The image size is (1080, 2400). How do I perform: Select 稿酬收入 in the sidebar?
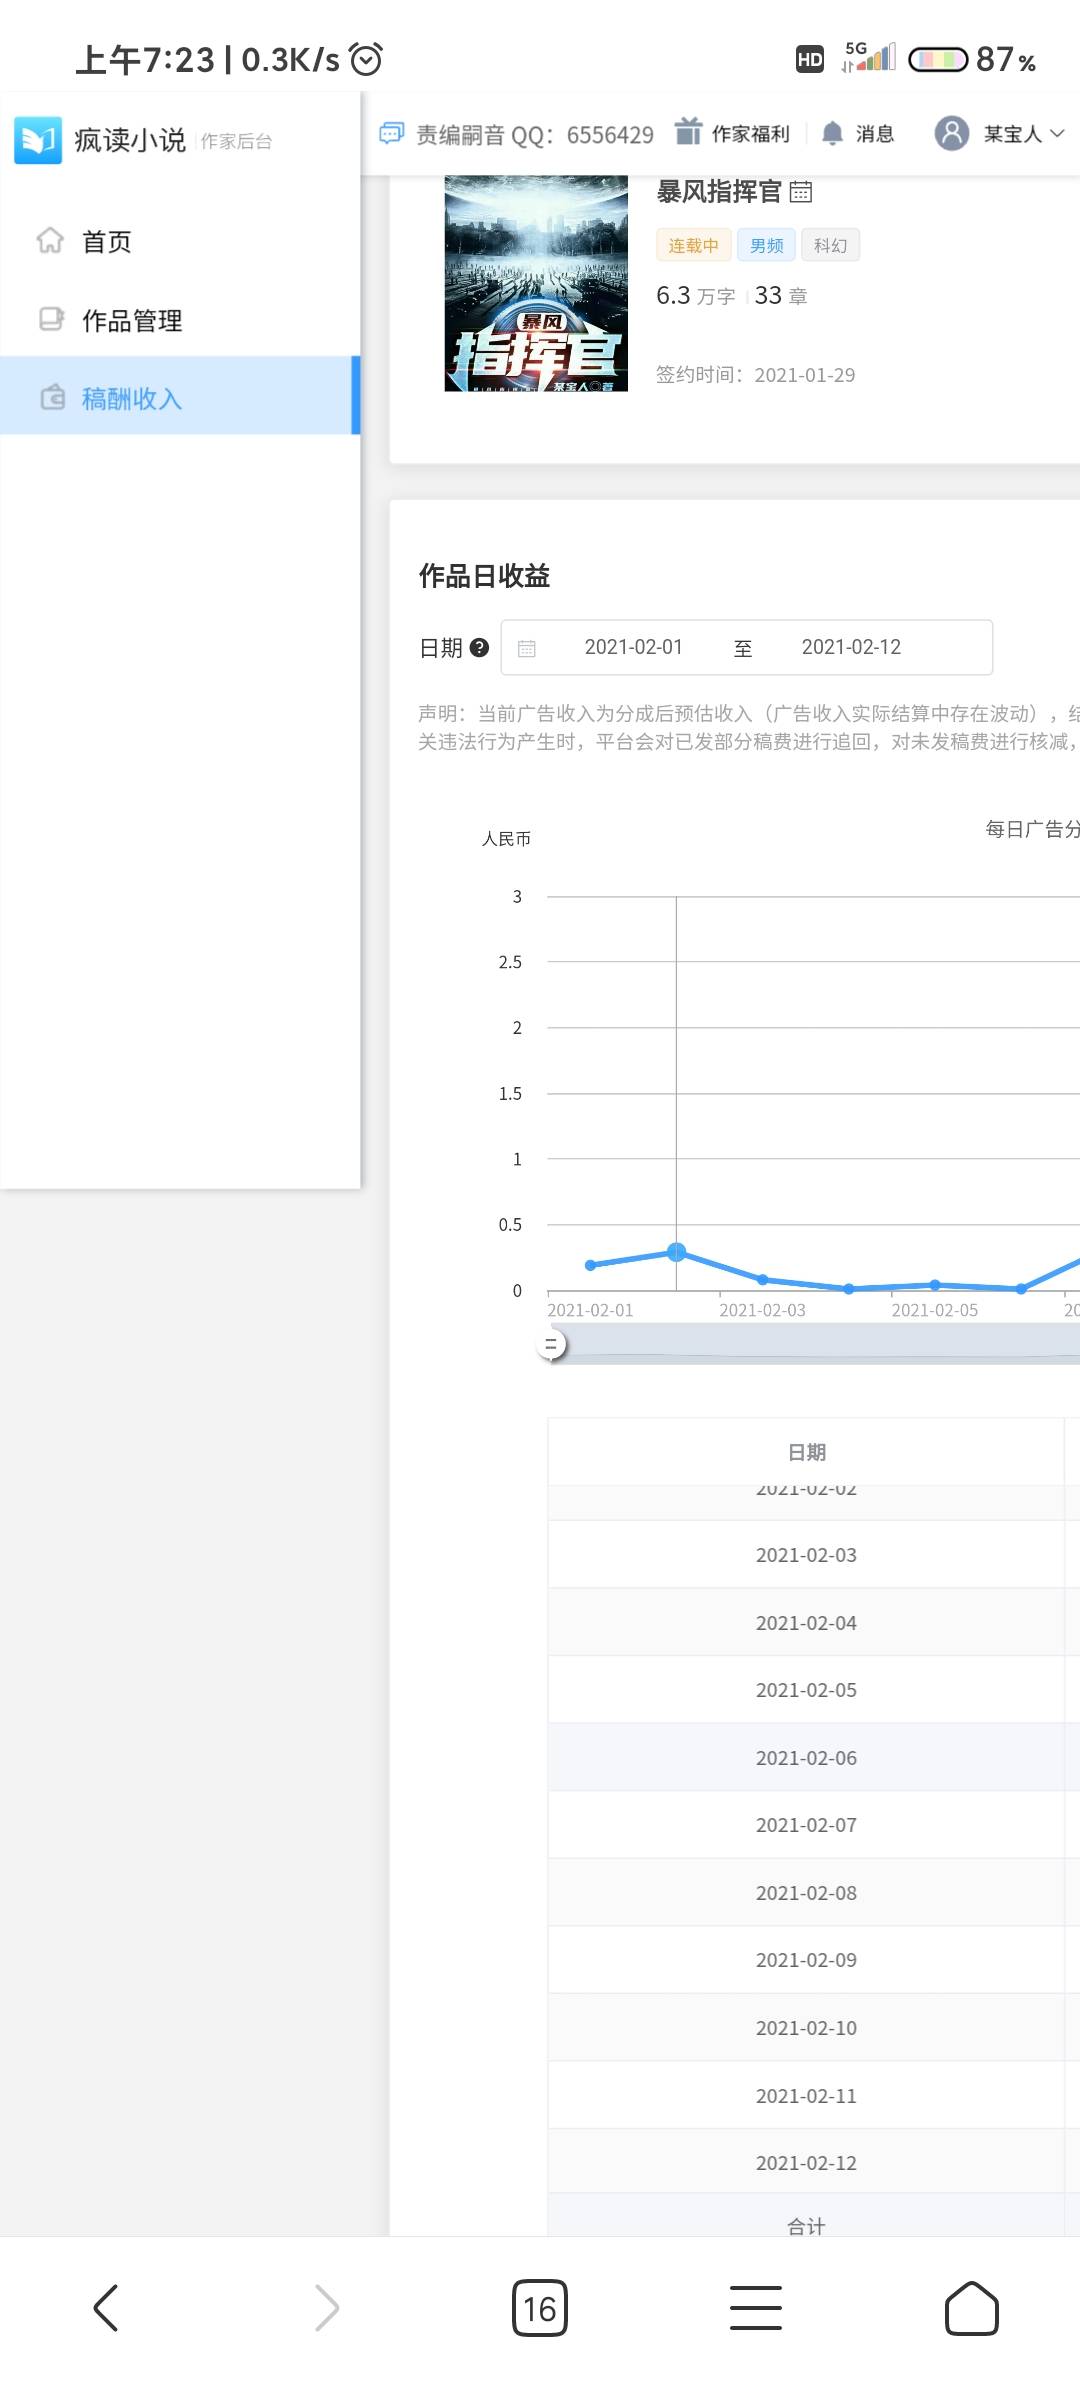[x=131, y=399]
